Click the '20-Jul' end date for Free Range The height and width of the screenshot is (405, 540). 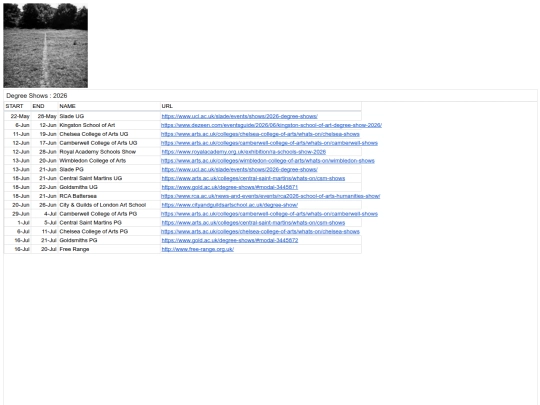pyautogui.click(x=44, y=249)
